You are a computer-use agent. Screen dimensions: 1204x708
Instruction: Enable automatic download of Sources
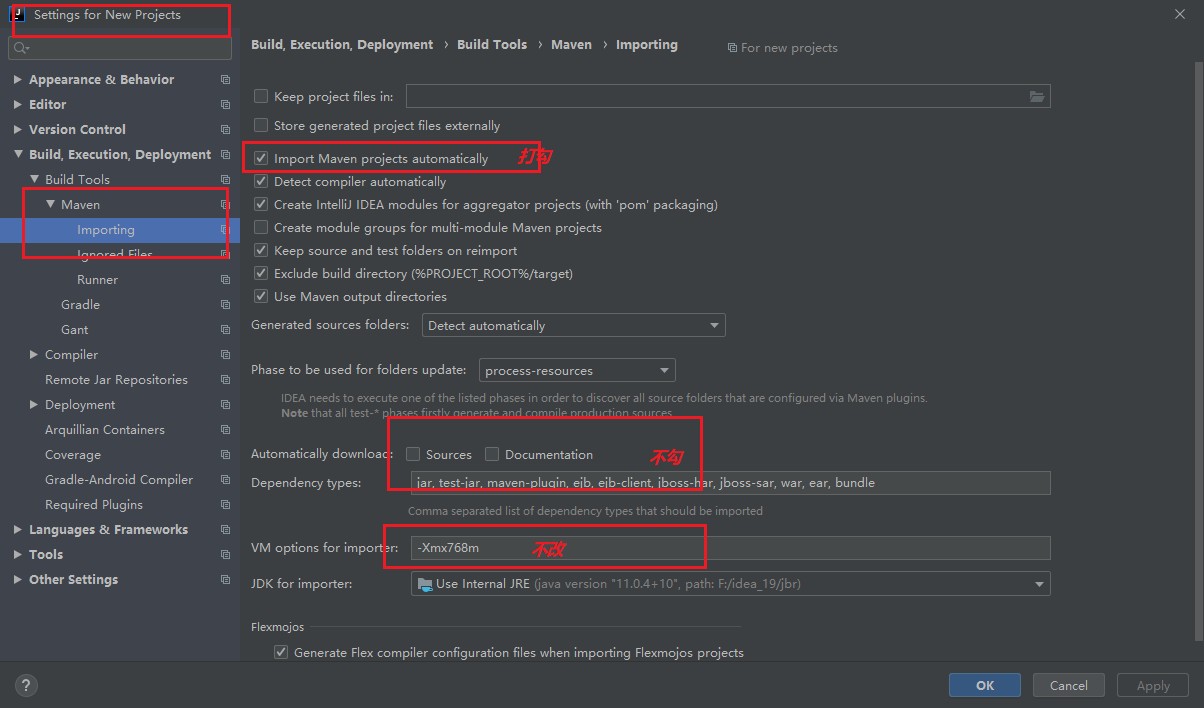(413, 454)
